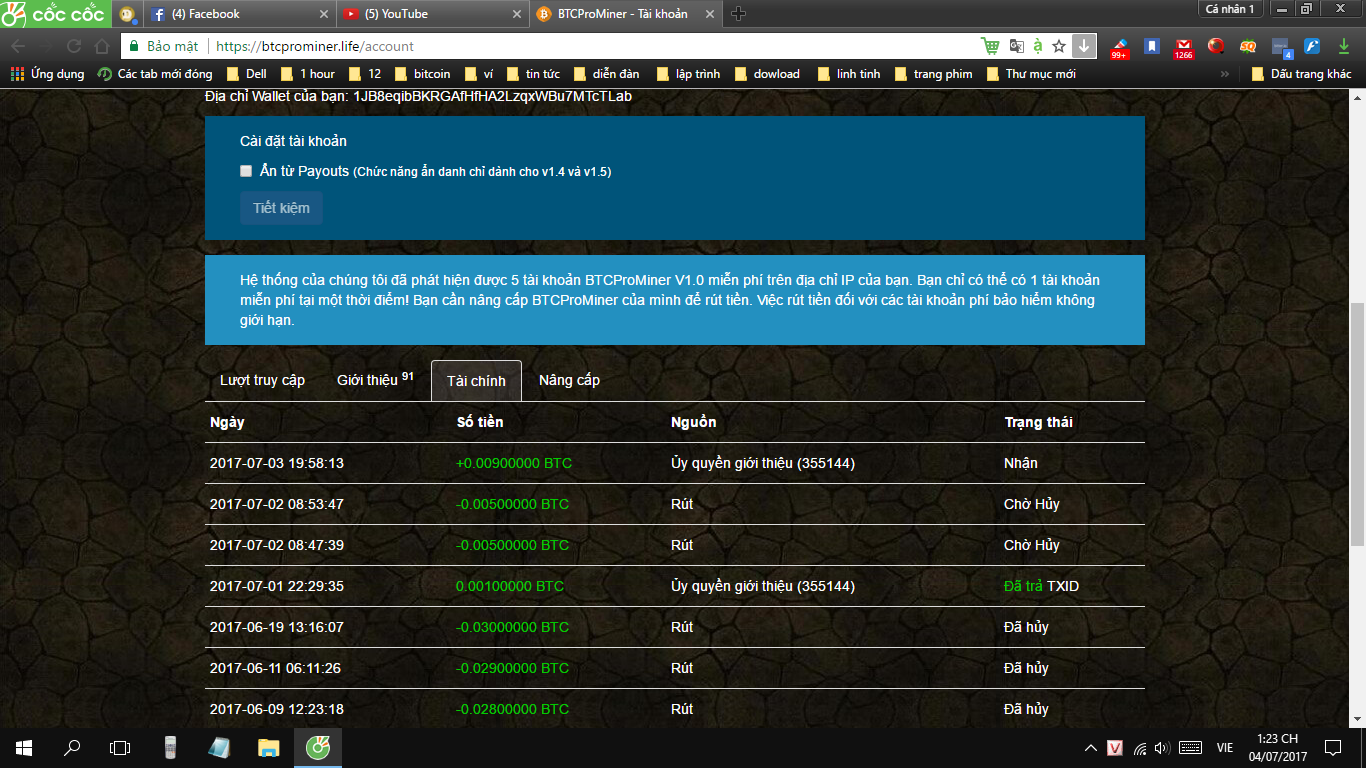Open Task View on the taskbar
This screenshot has height=768, width=1366.
(120, 748)
